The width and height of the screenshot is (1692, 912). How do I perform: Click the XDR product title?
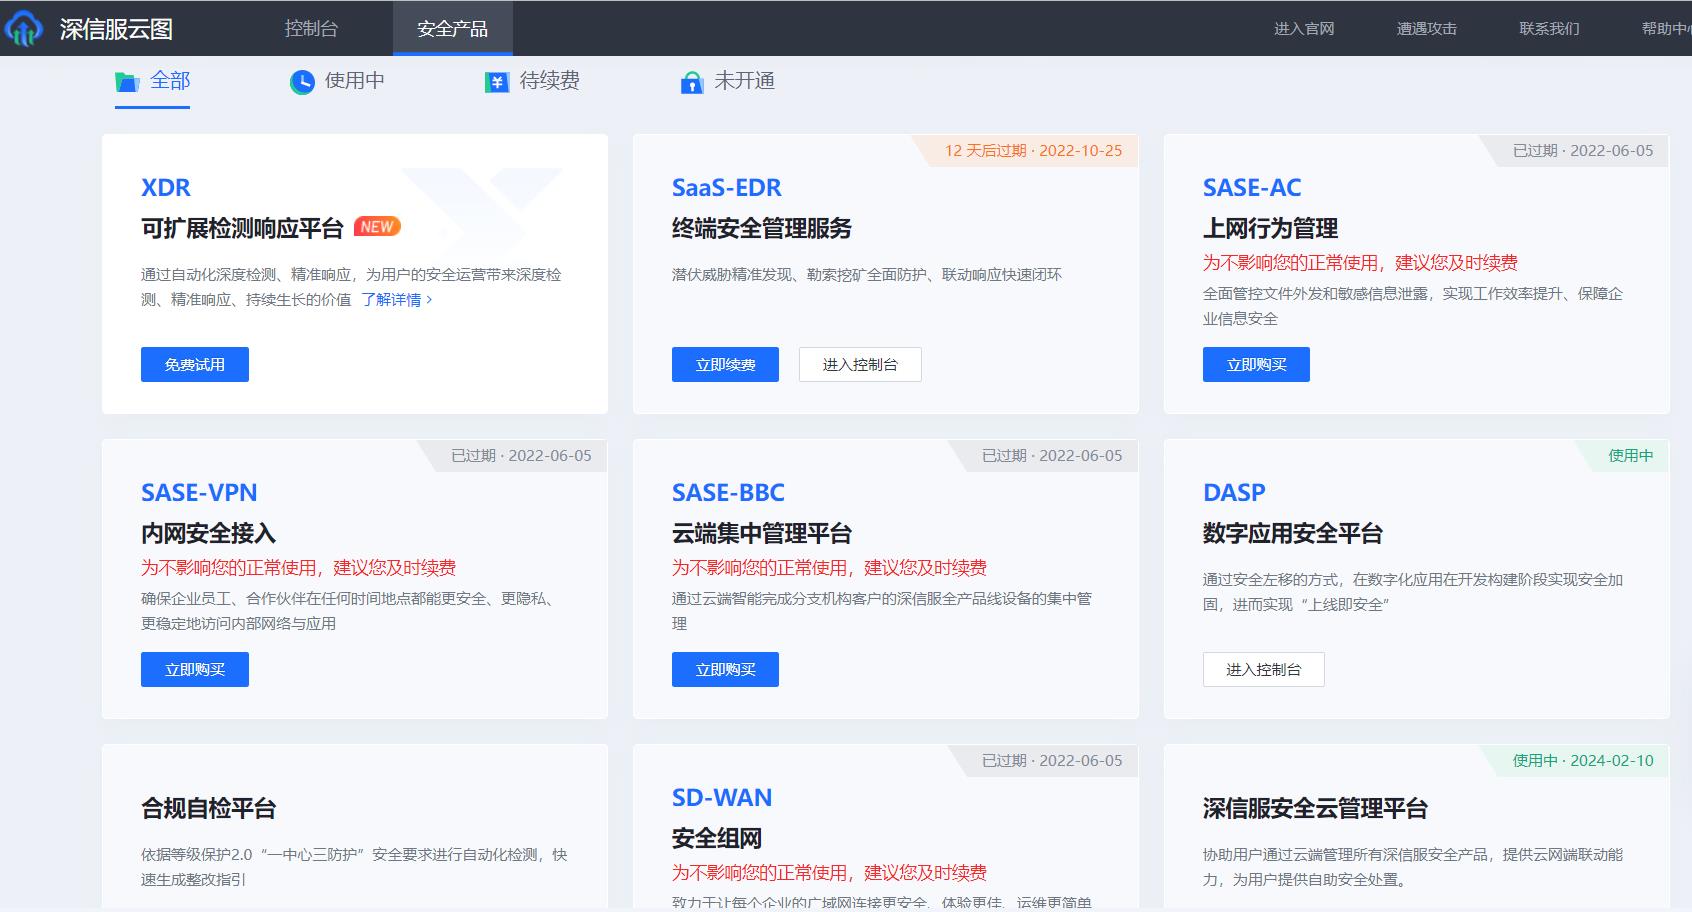[x=166, y=187]
